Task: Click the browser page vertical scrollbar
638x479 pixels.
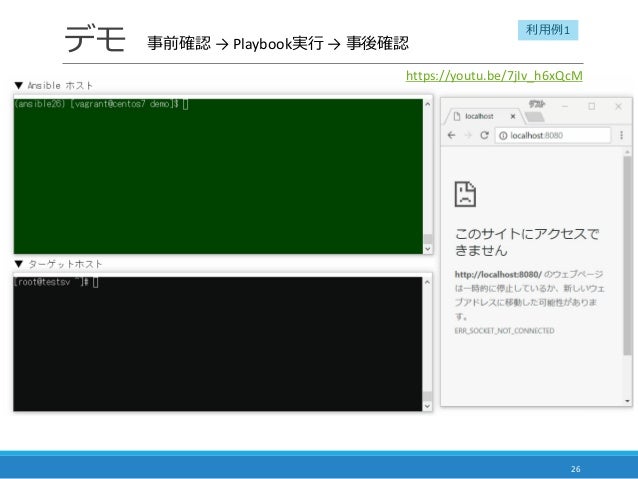Action: [x=627, y=256]
